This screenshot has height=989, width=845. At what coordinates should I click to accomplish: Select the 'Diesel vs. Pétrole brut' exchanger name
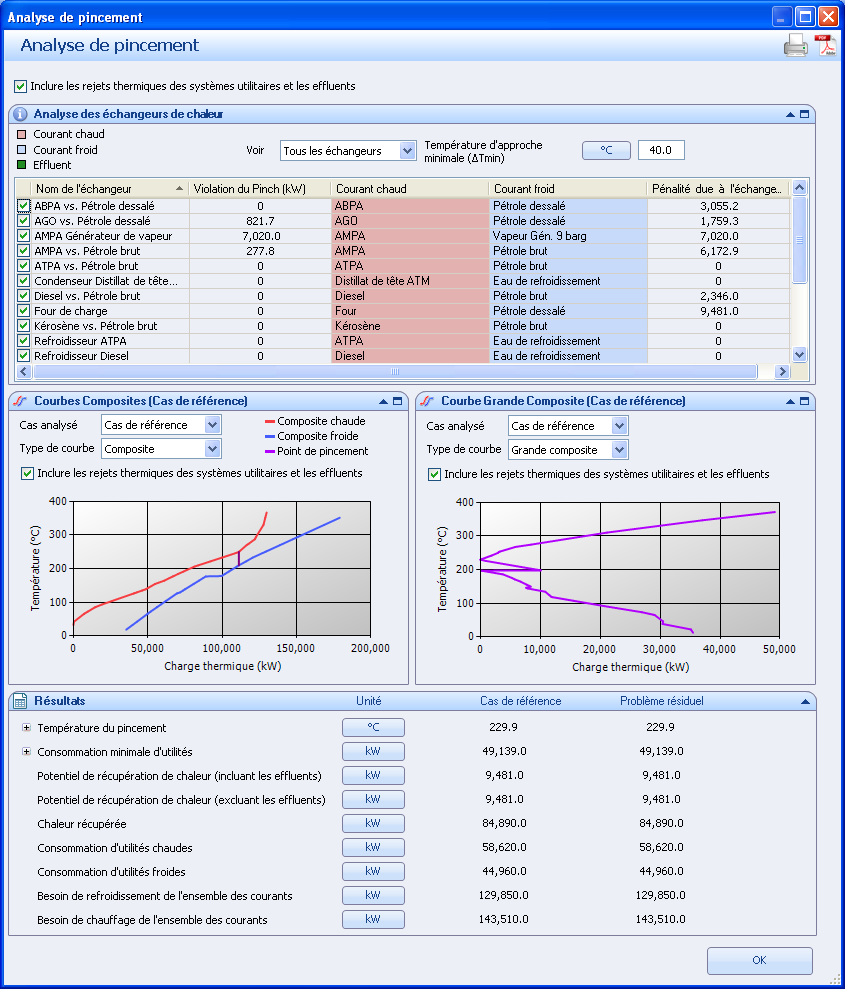(87, 296)
